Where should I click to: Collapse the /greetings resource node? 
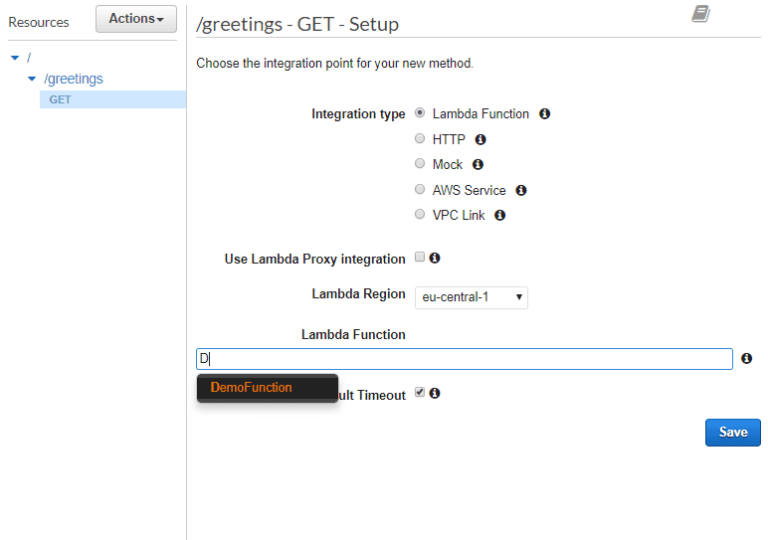(x=32, y=79)
